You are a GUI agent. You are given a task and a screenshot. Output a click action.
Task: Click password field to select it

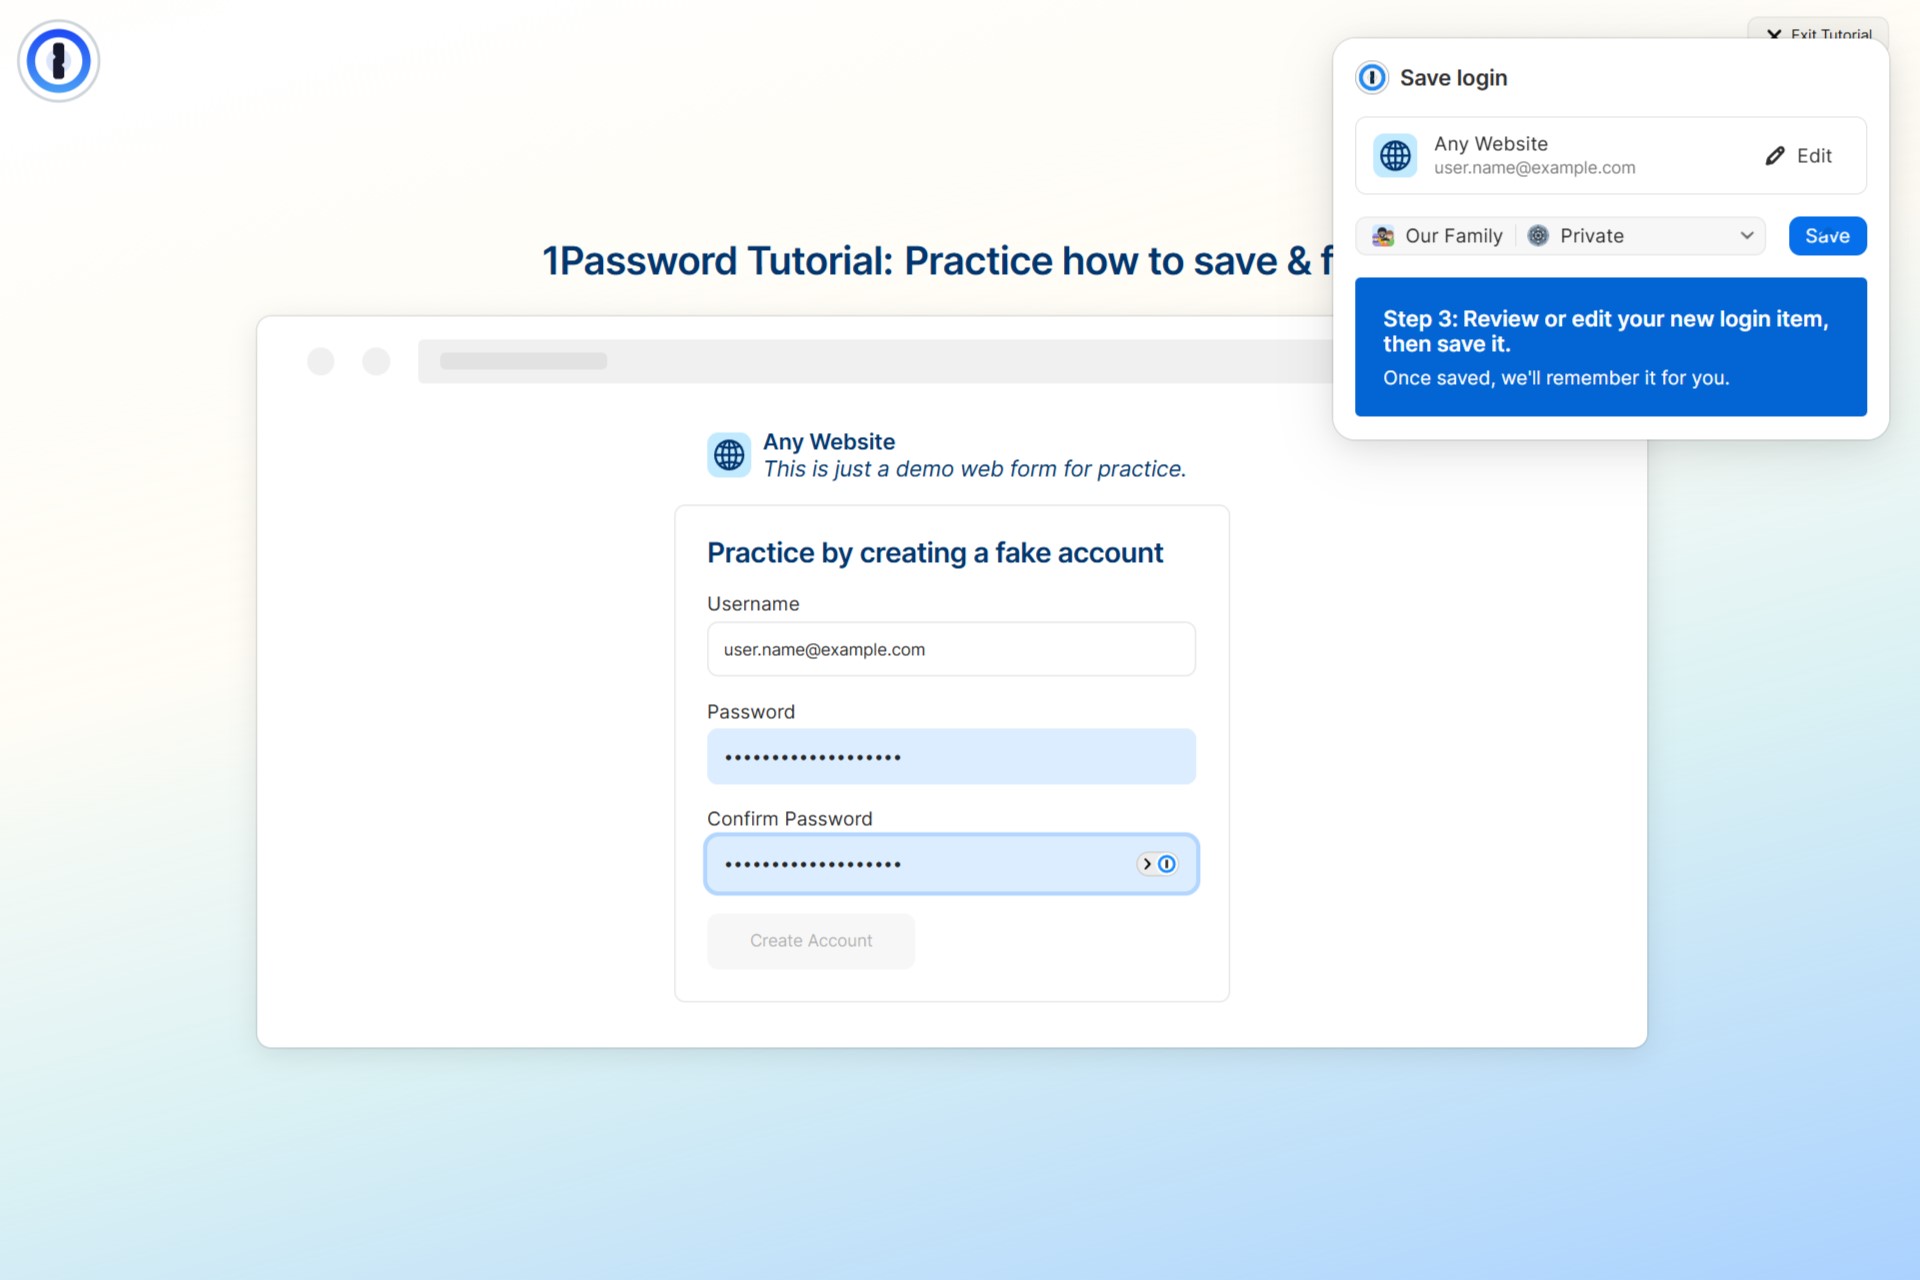click(951, 756)
